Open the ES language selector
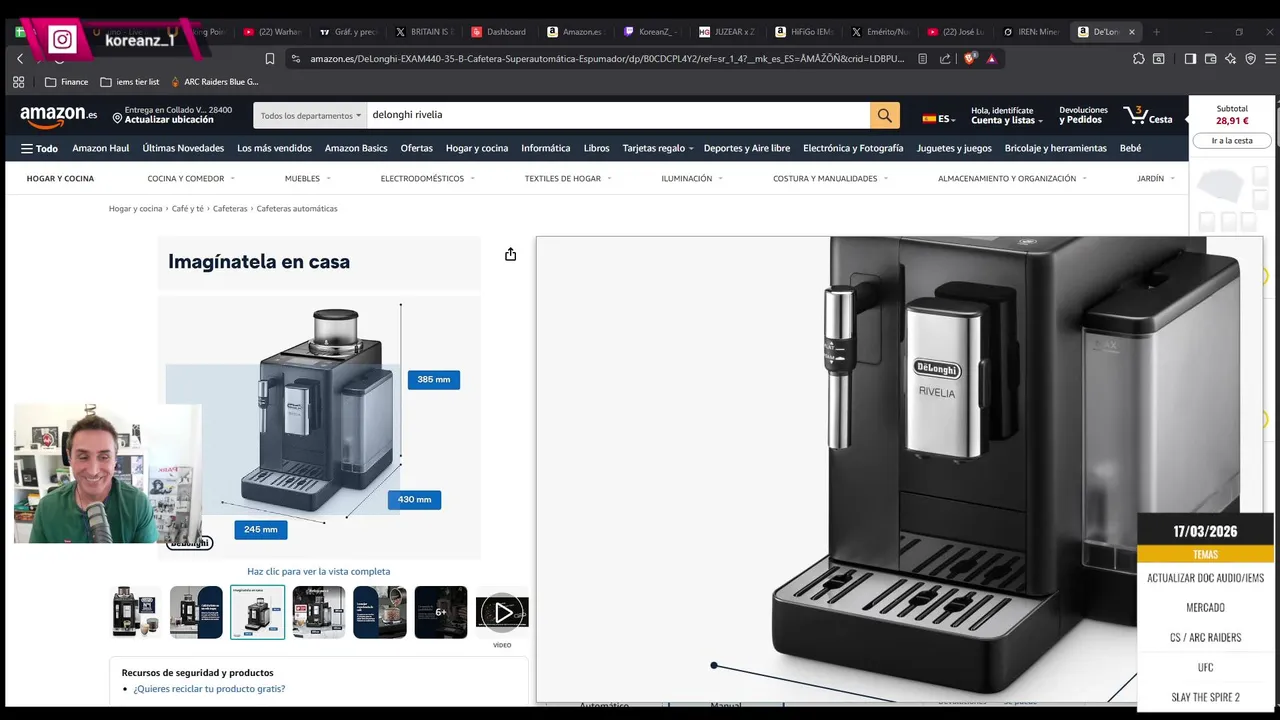The width and height of the screenshot is (1280, 720). click(939, 118)
